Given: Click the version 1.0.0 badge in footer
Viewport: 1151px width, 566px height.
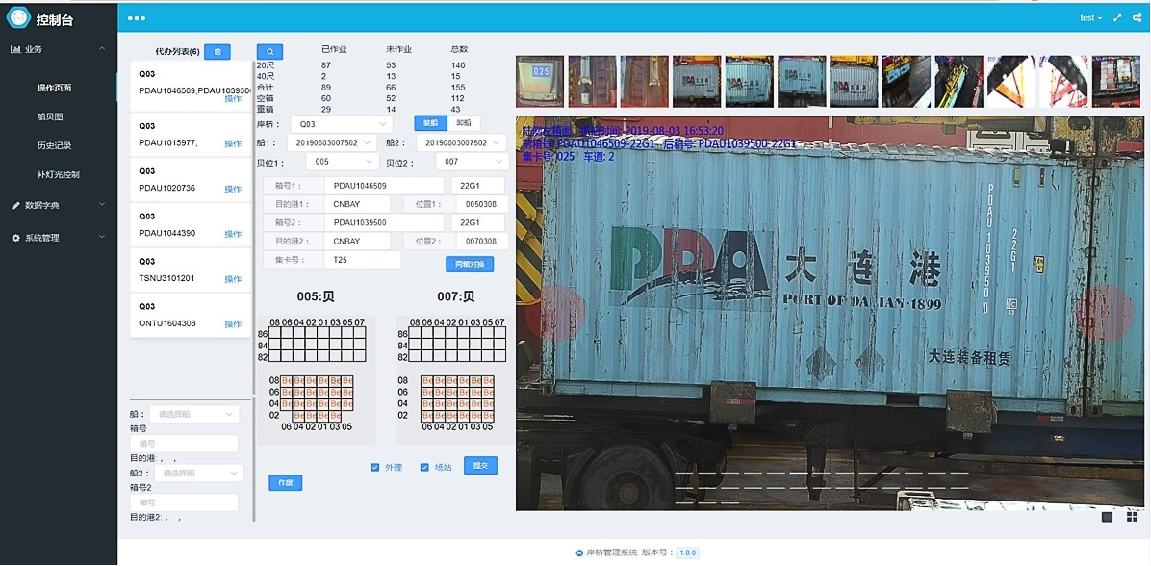Looking at the screenshot, I should [687, 553].
